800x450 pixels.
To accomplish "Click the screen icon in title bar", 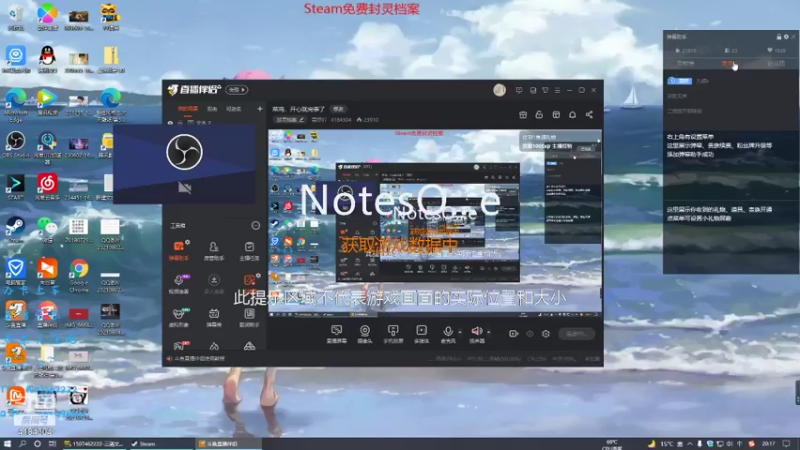I will point(519,90).
